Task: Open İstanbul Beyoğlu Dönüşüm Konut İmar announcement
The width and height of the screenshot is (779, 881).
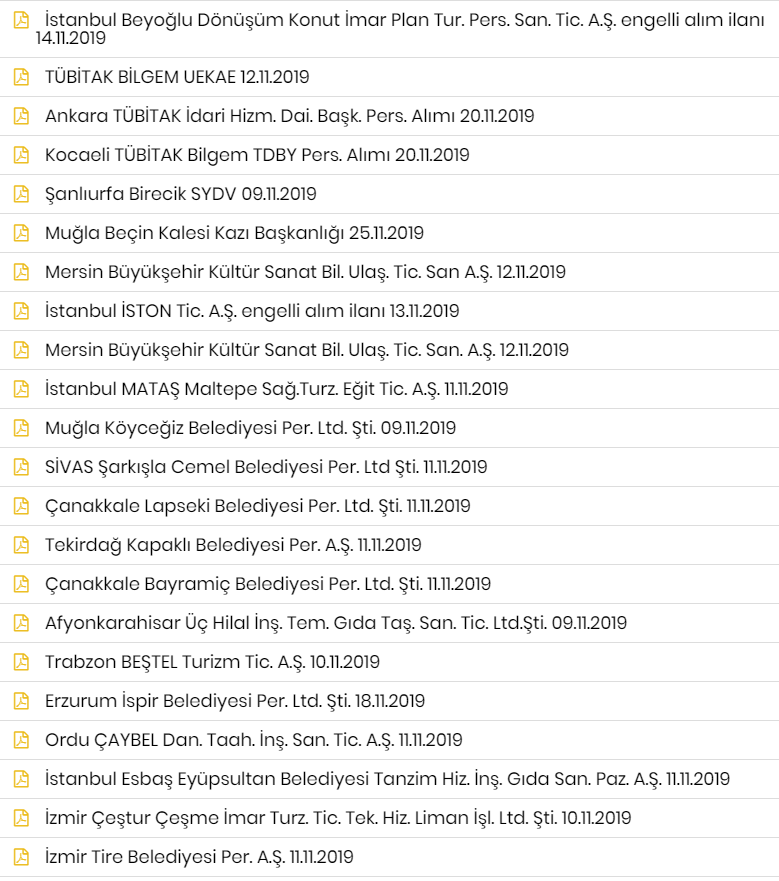Action: [400, 29]
